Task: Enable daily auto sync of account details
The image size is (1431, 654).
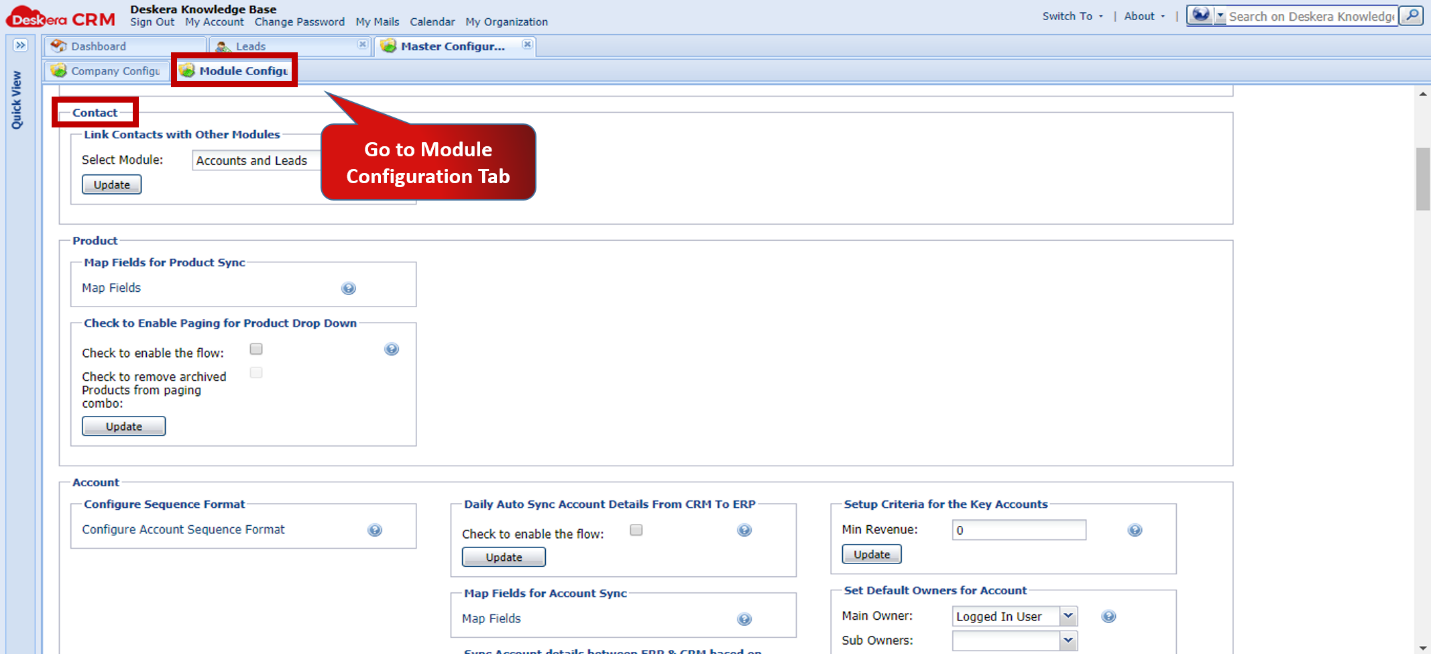Action: coord(636,530)
